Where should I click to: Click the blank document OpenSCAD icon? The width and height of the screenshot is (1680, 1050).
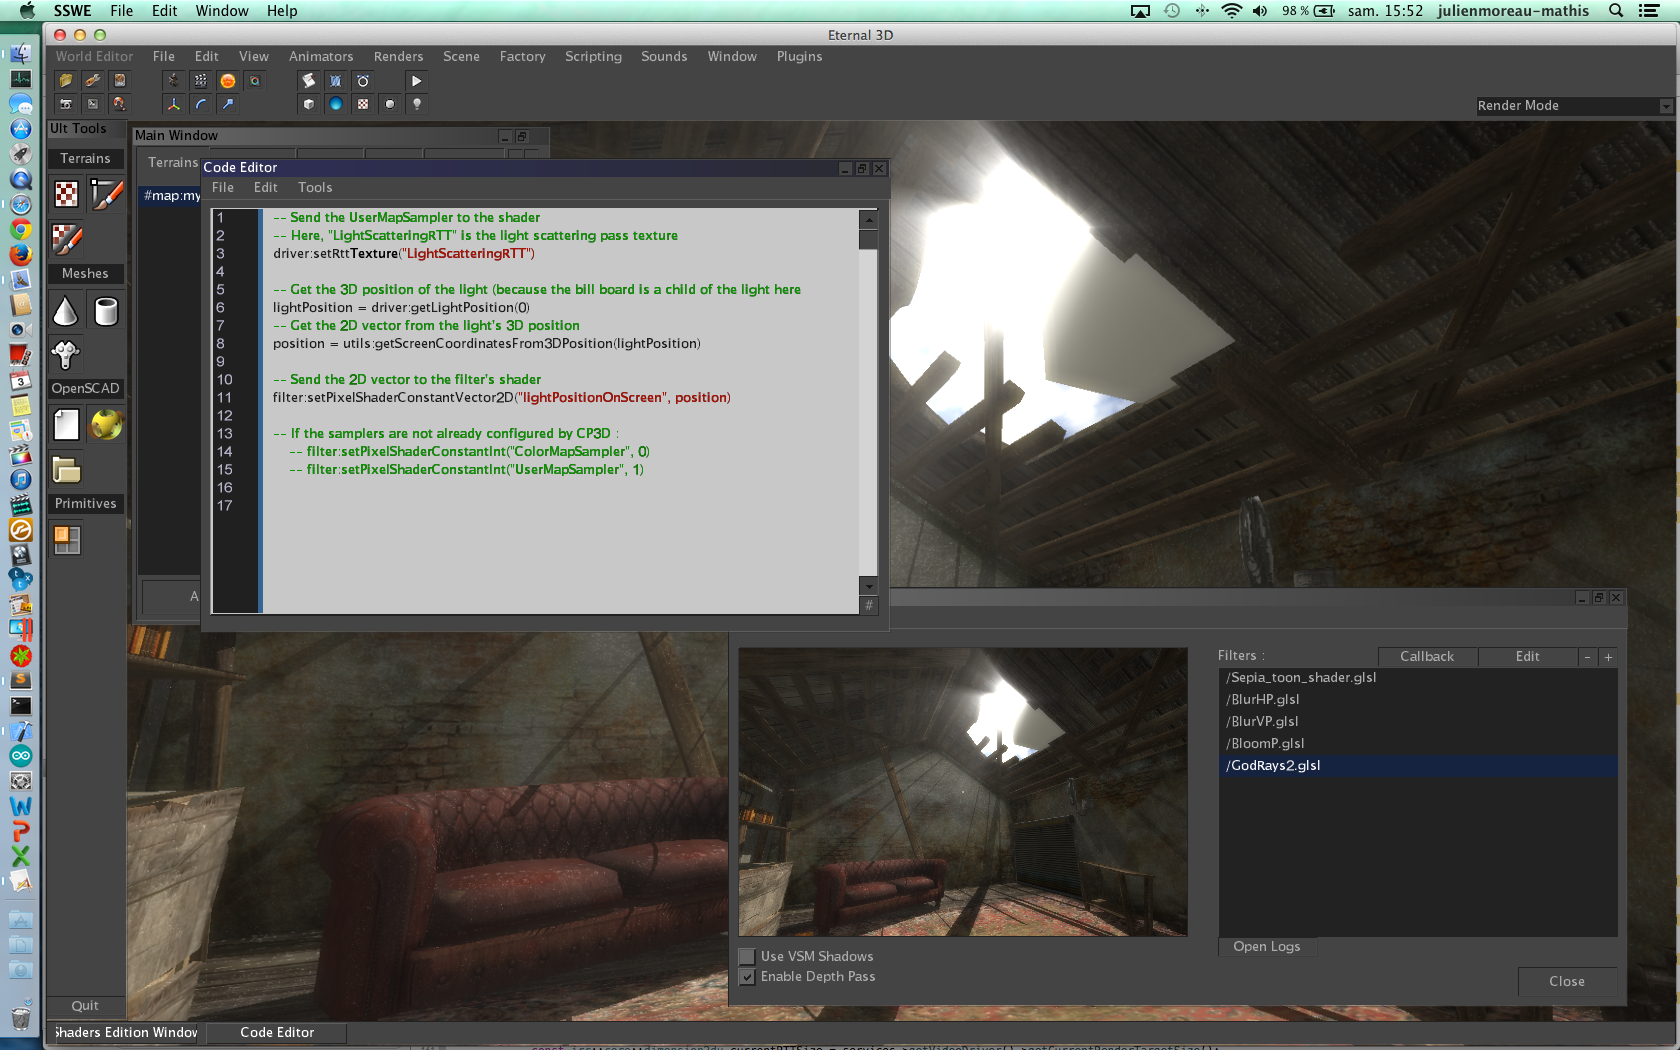click(x=66, y=425)
